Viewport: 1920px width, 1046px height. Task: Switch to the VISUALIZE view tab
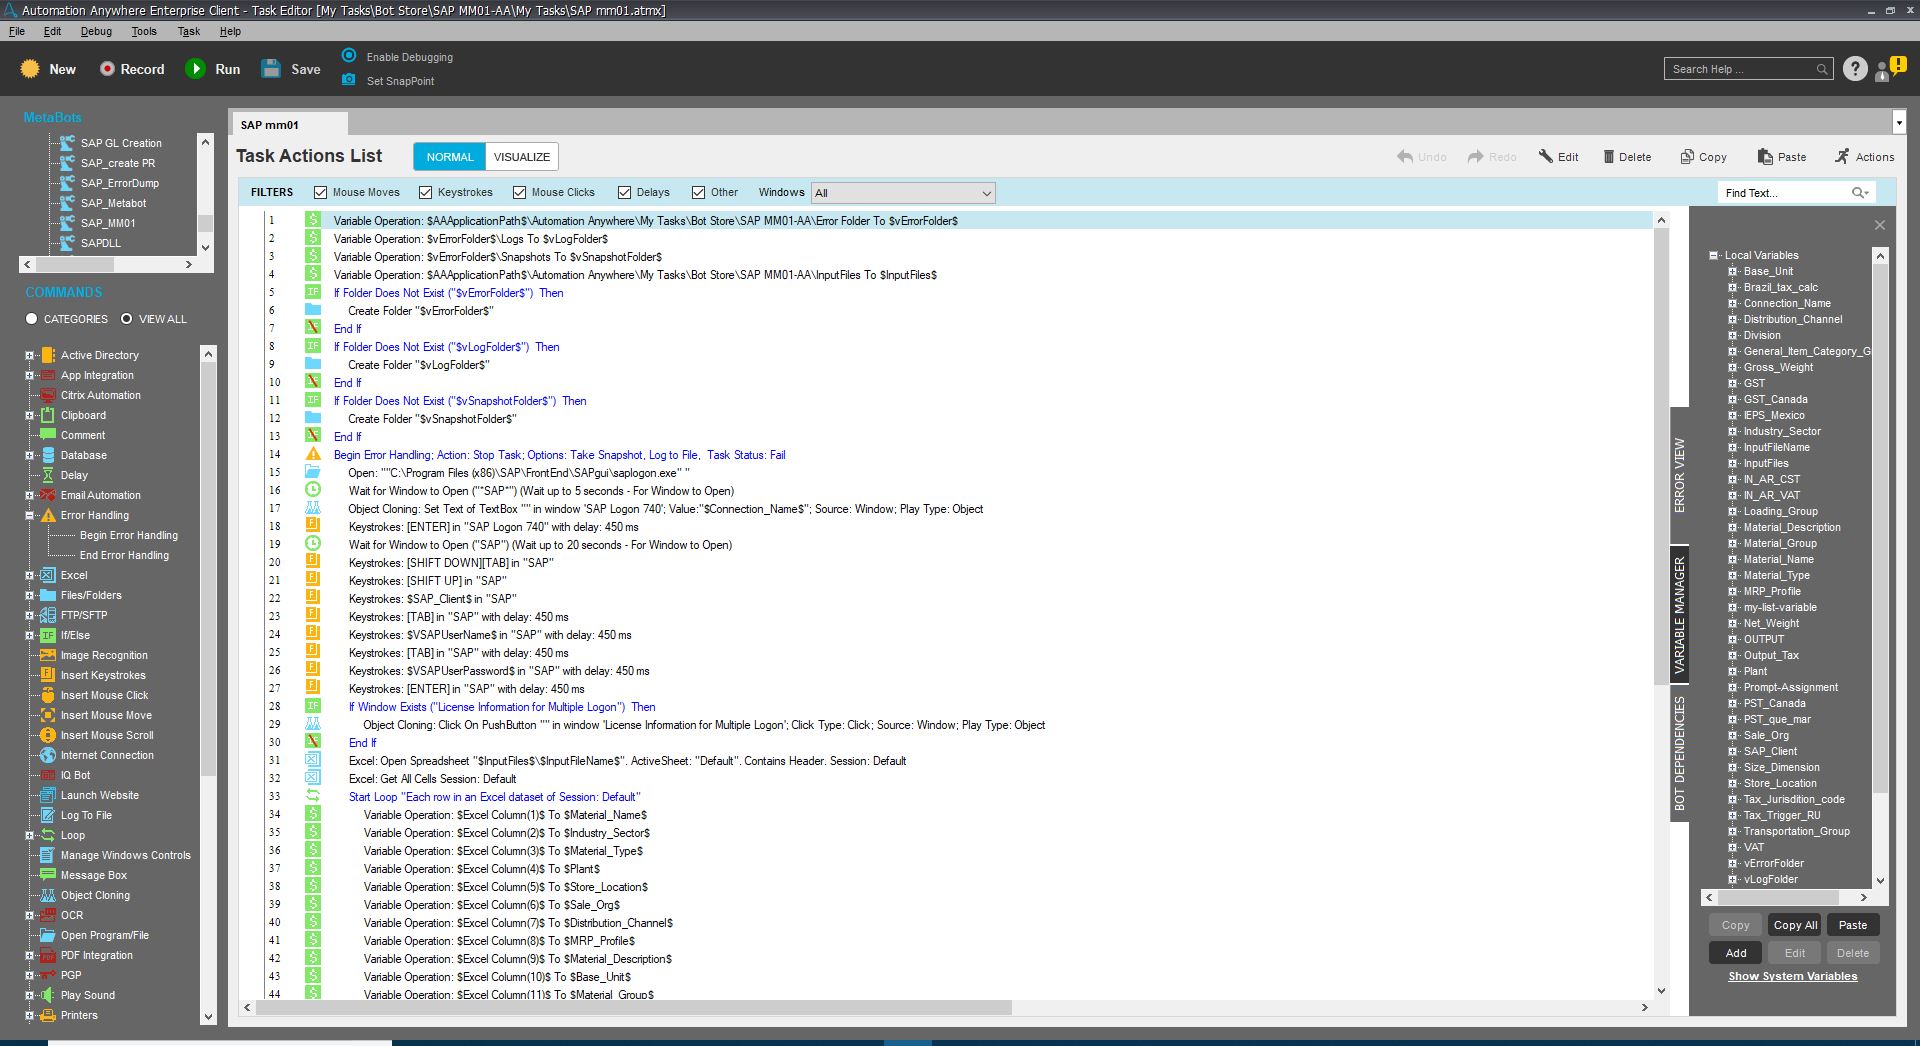521,157
